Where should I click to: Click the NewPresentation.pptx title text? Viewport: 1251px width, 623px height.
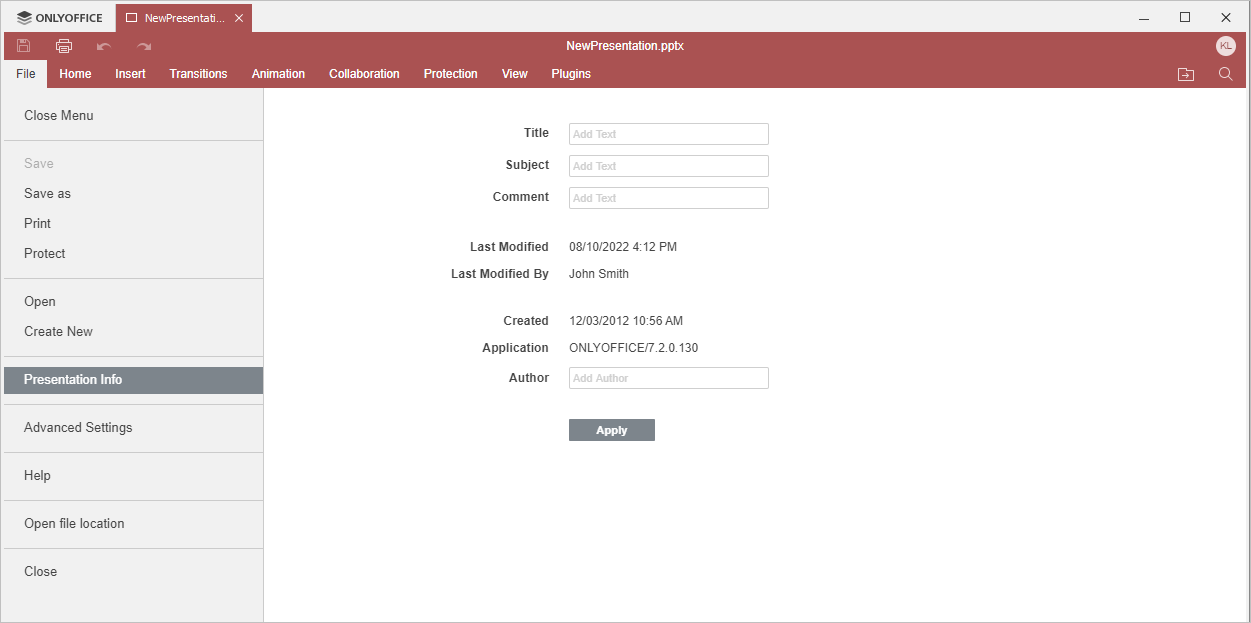(x=625, y=46)
